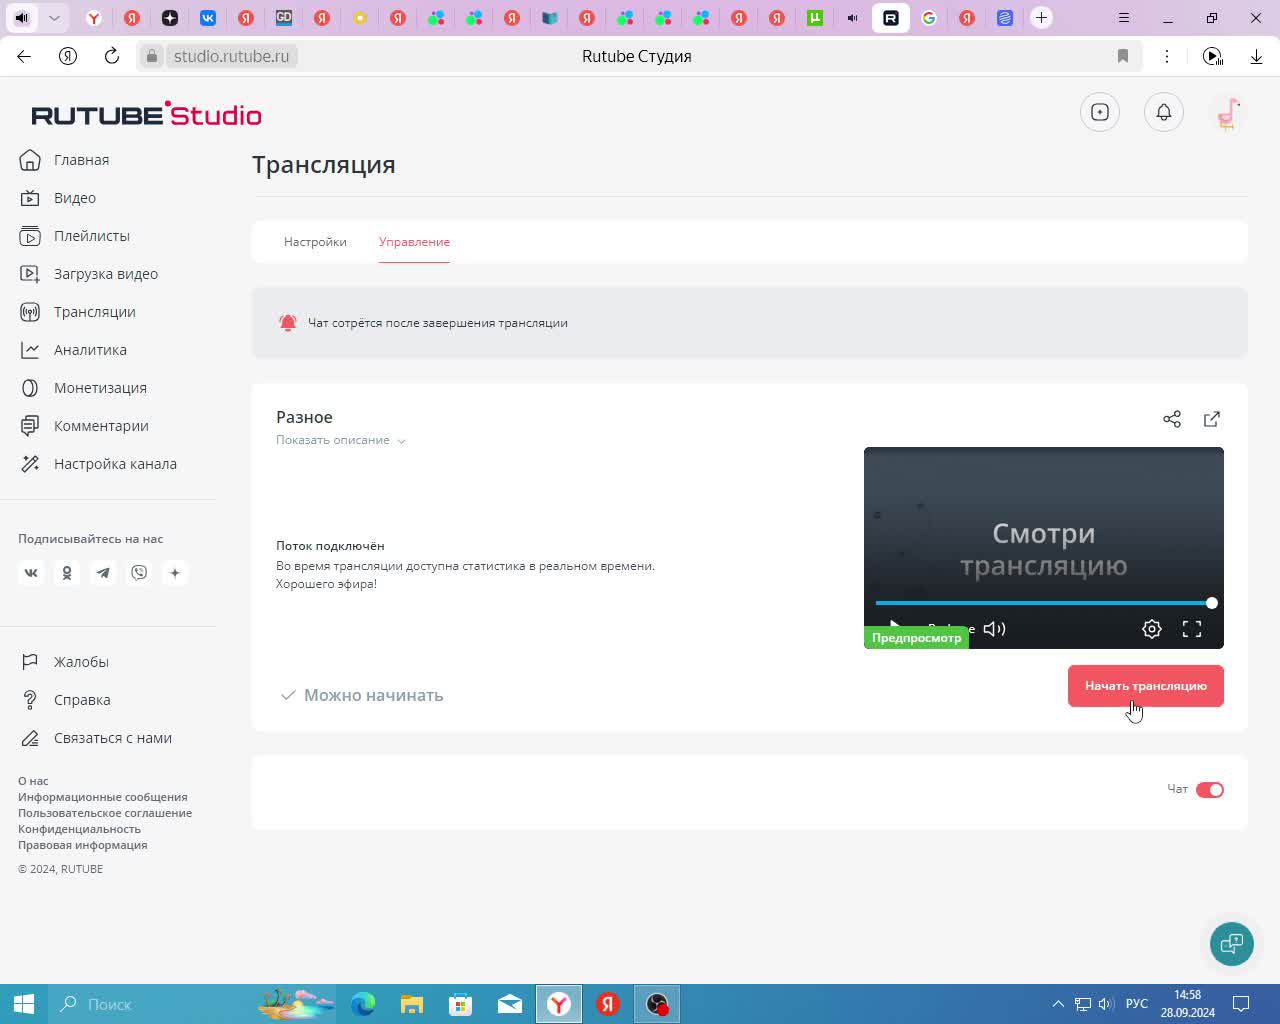This screenshot has width=1280, height=1024.
Task: Open the Windows Start menu
Action: 24,1004
